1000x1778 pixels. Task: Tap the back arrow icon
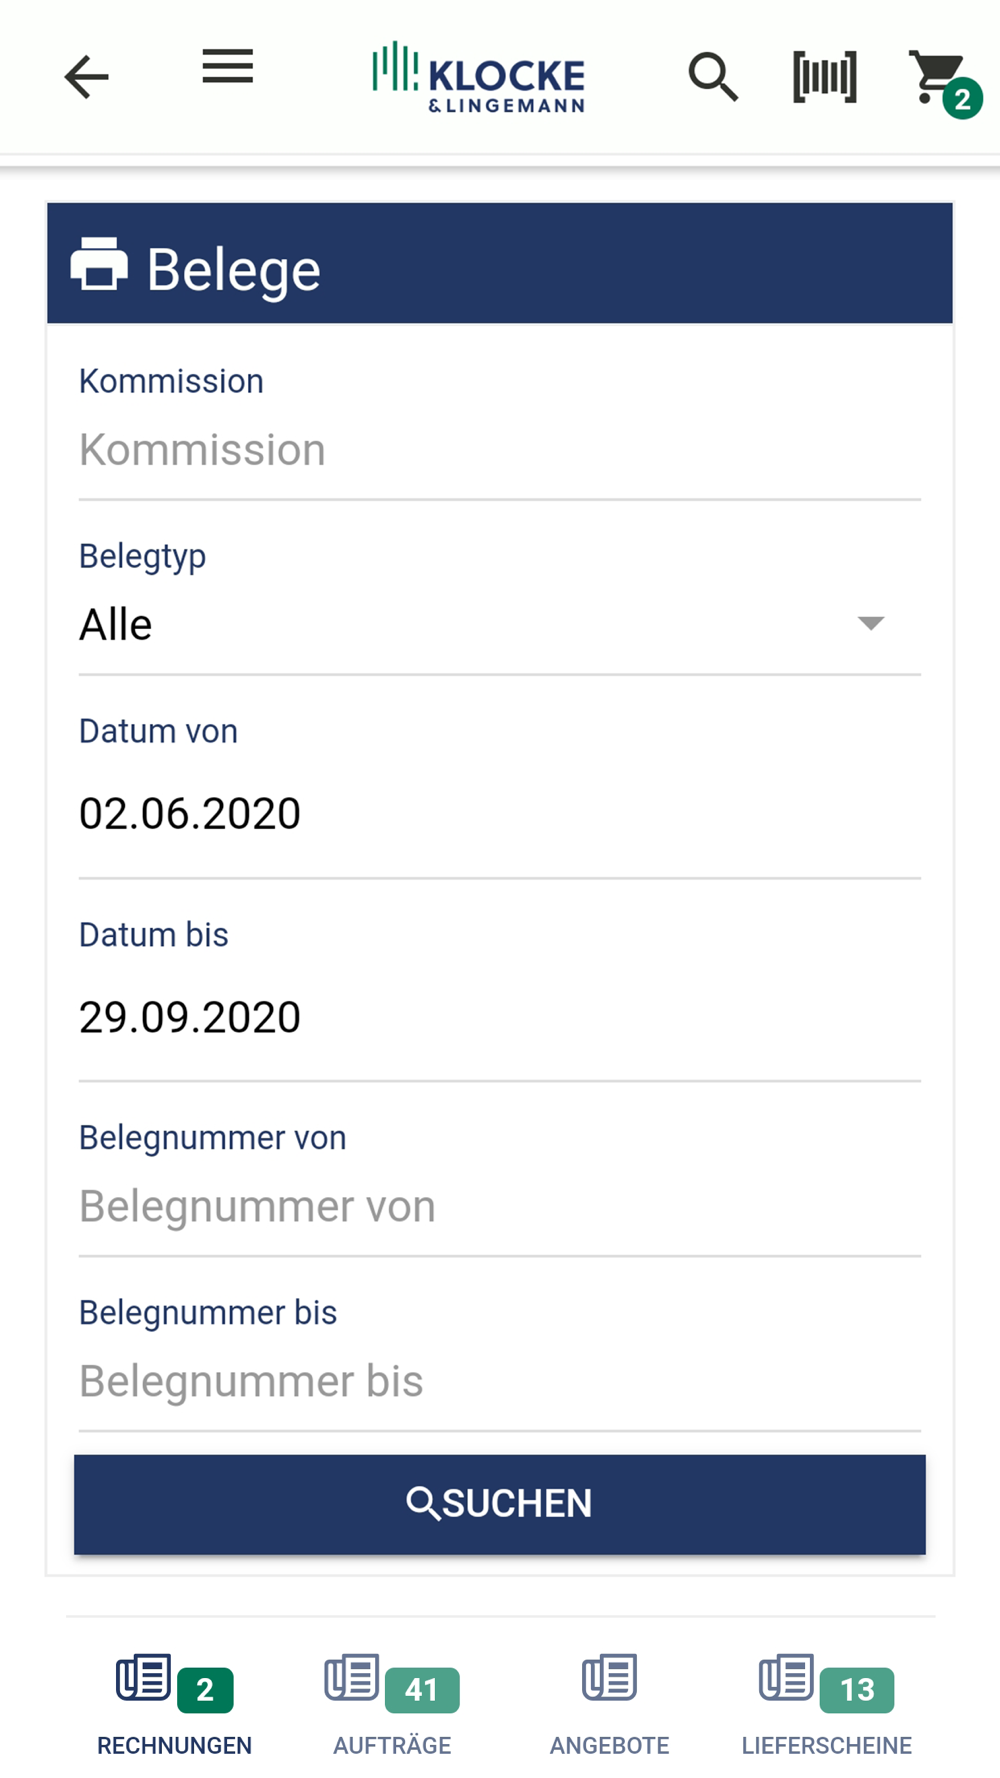click(86, 77)
